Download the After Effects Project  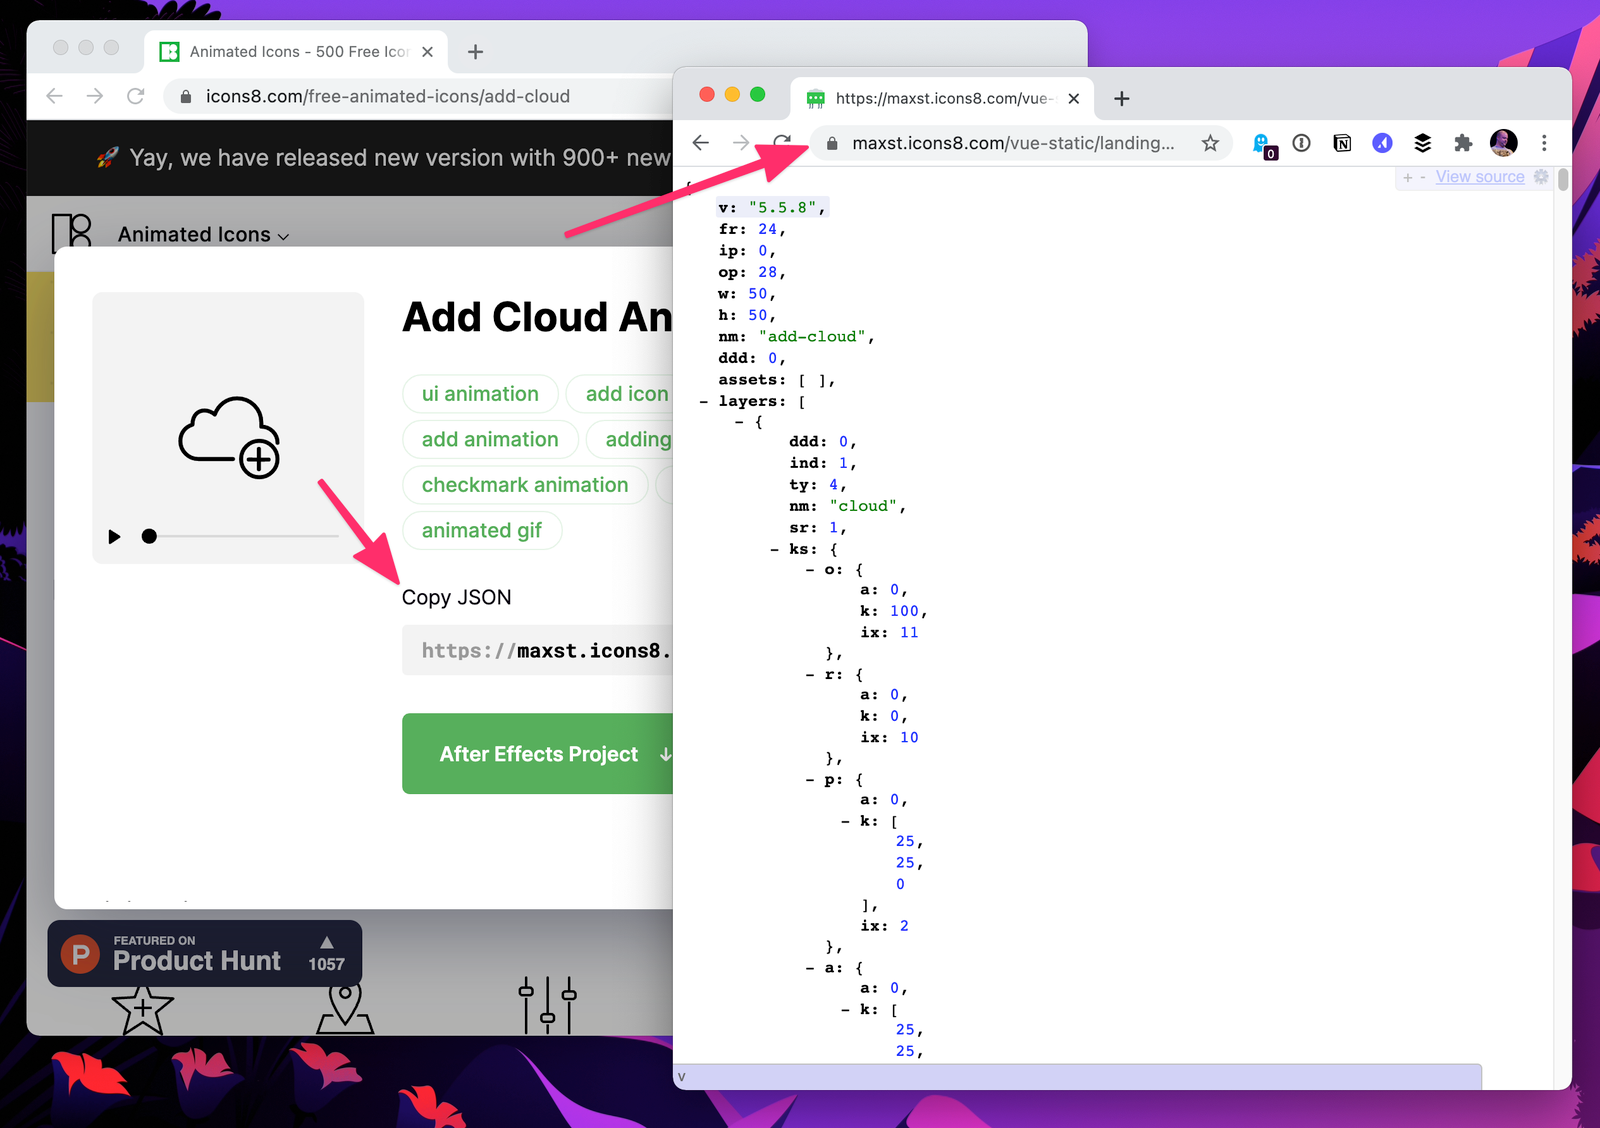(x=538, y=754)
